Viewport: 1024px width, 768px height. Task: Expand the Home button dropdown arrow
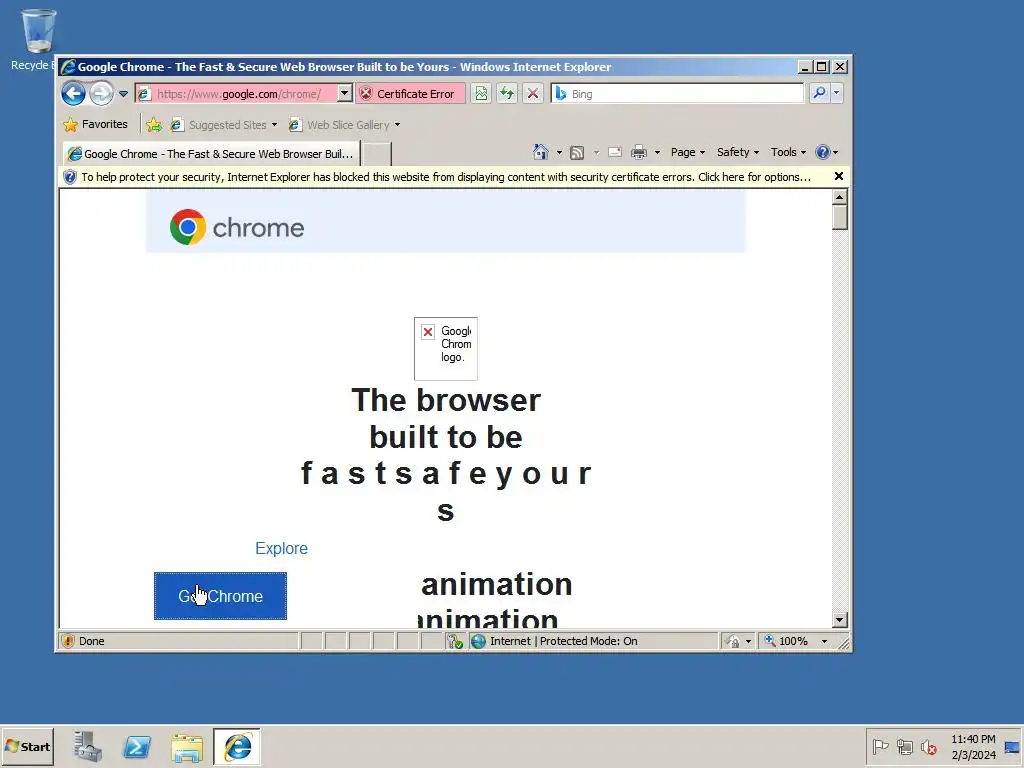(x=559, y=153)
